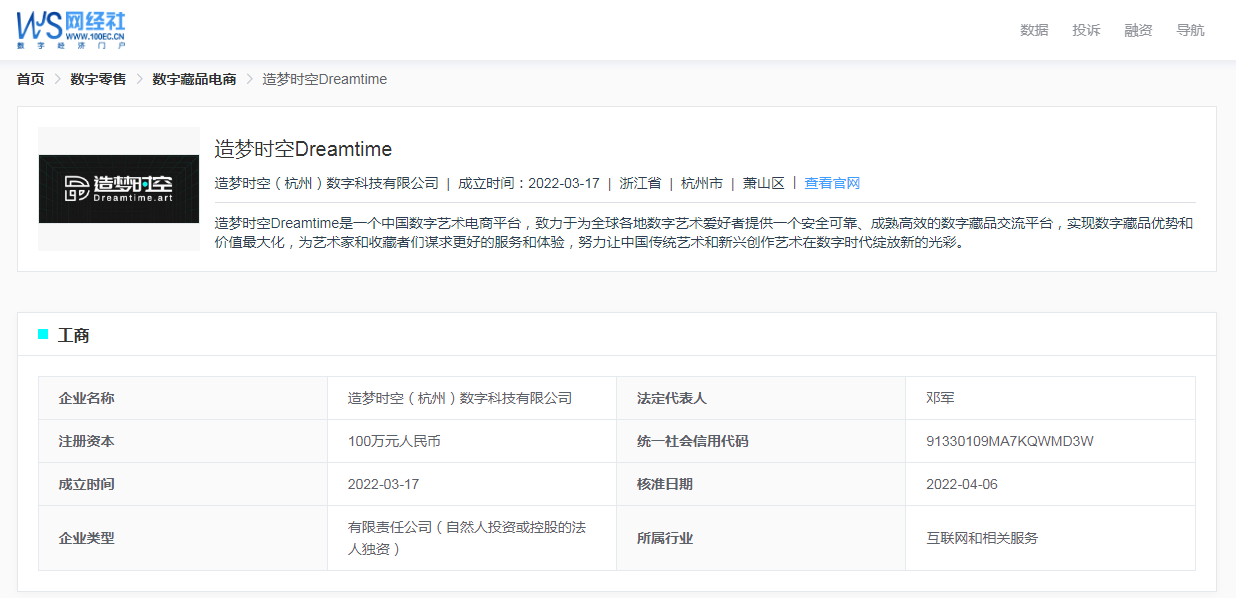
Task: Click the 企业类型 label cell
Action: (x=183, y=538)
